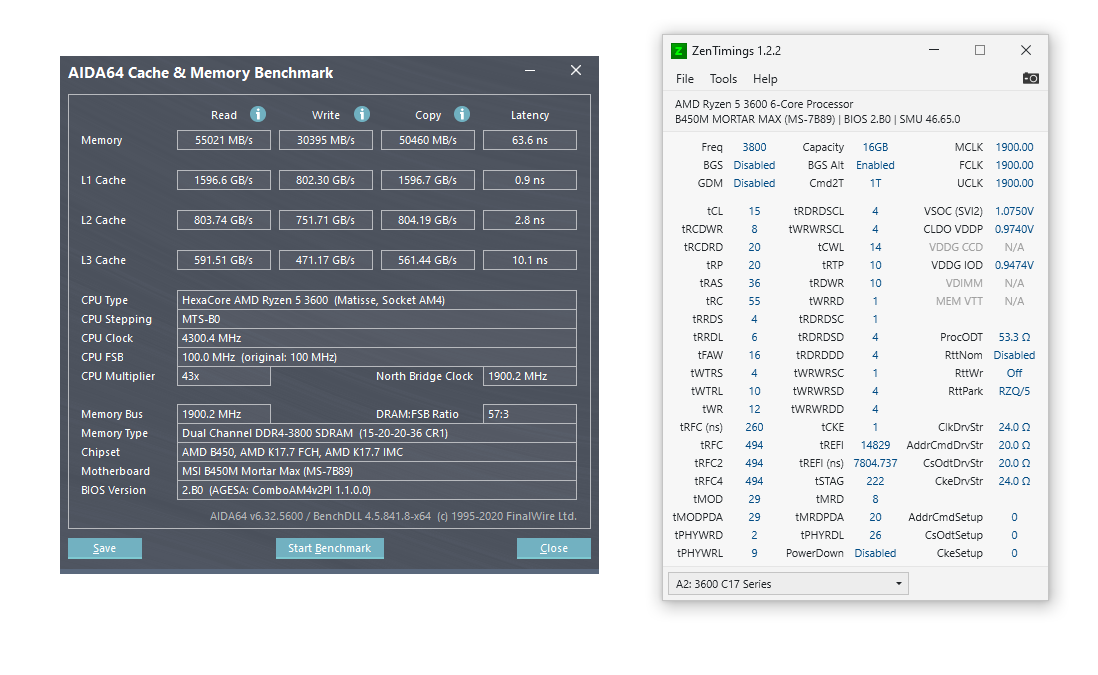Close the AIDA64 window with the X

click(x=576, y=70)
